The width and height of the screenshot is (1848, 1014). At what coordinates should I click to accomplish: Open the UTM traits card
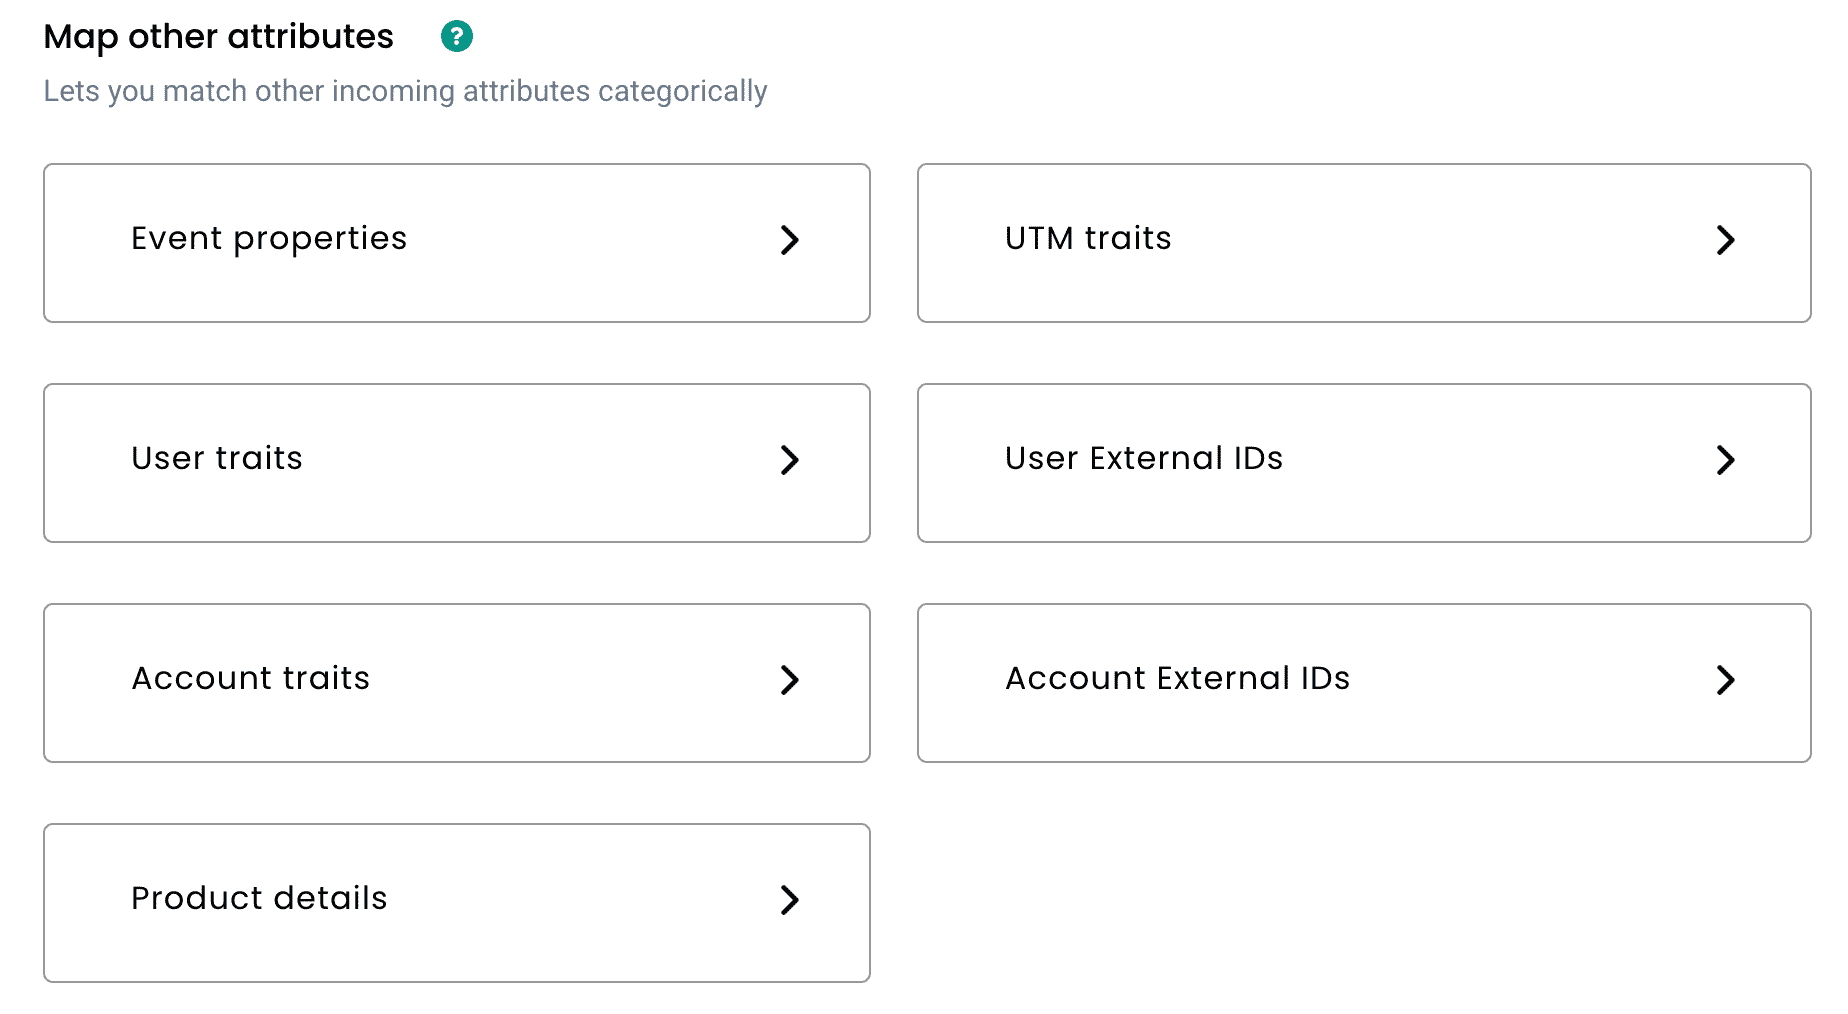[x=1363, y=241]
